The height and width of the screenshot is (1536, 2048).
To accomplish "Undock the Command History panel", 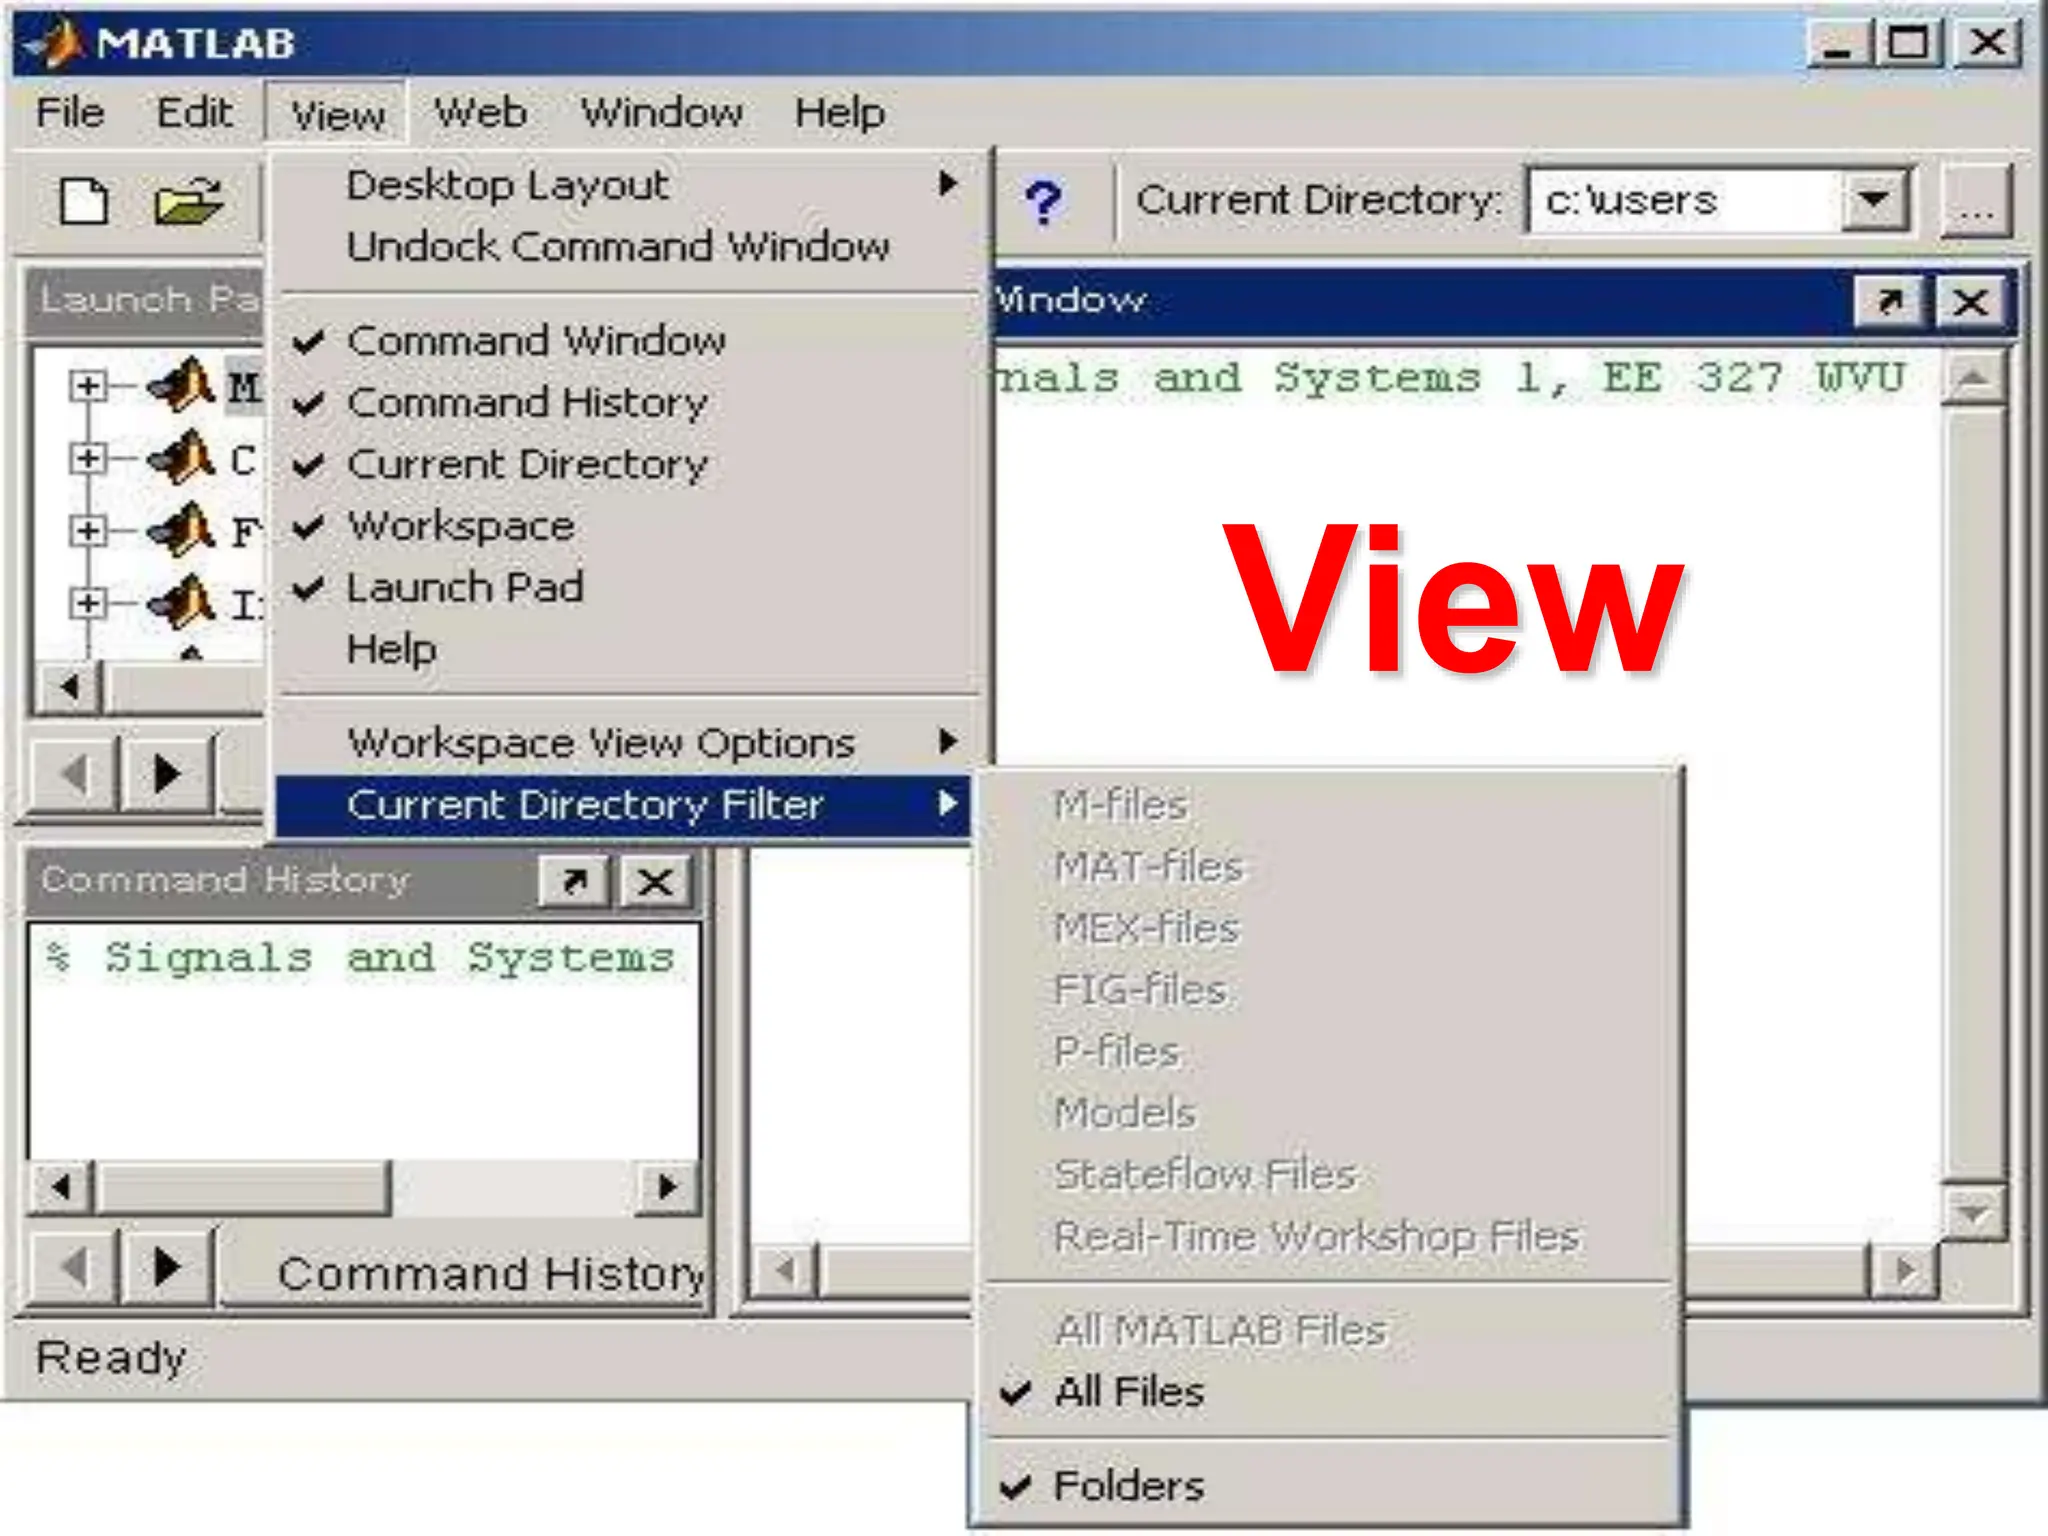I will pos(573,882).
